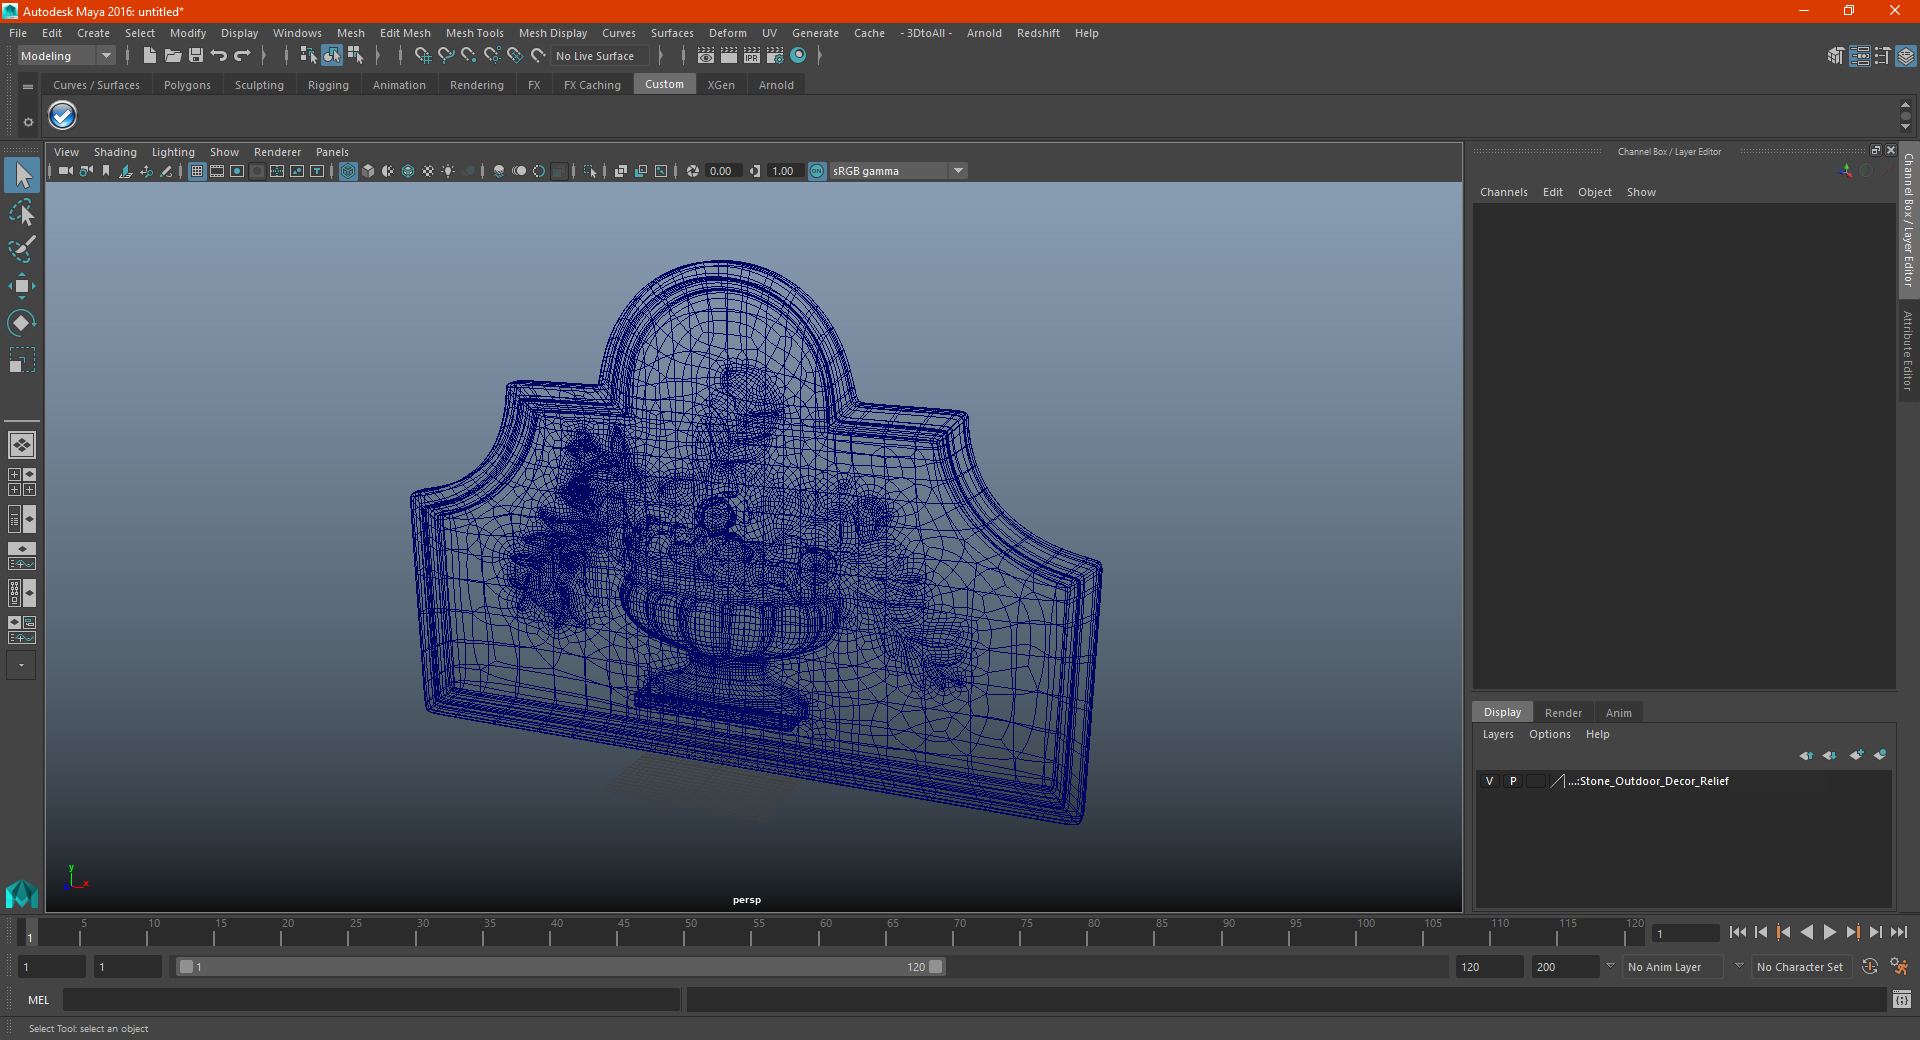1920x1040 pixels.
Task: Click the layer color swatch for Stone_Outdoor_Decor_Relief
Action: (1557, 781)
